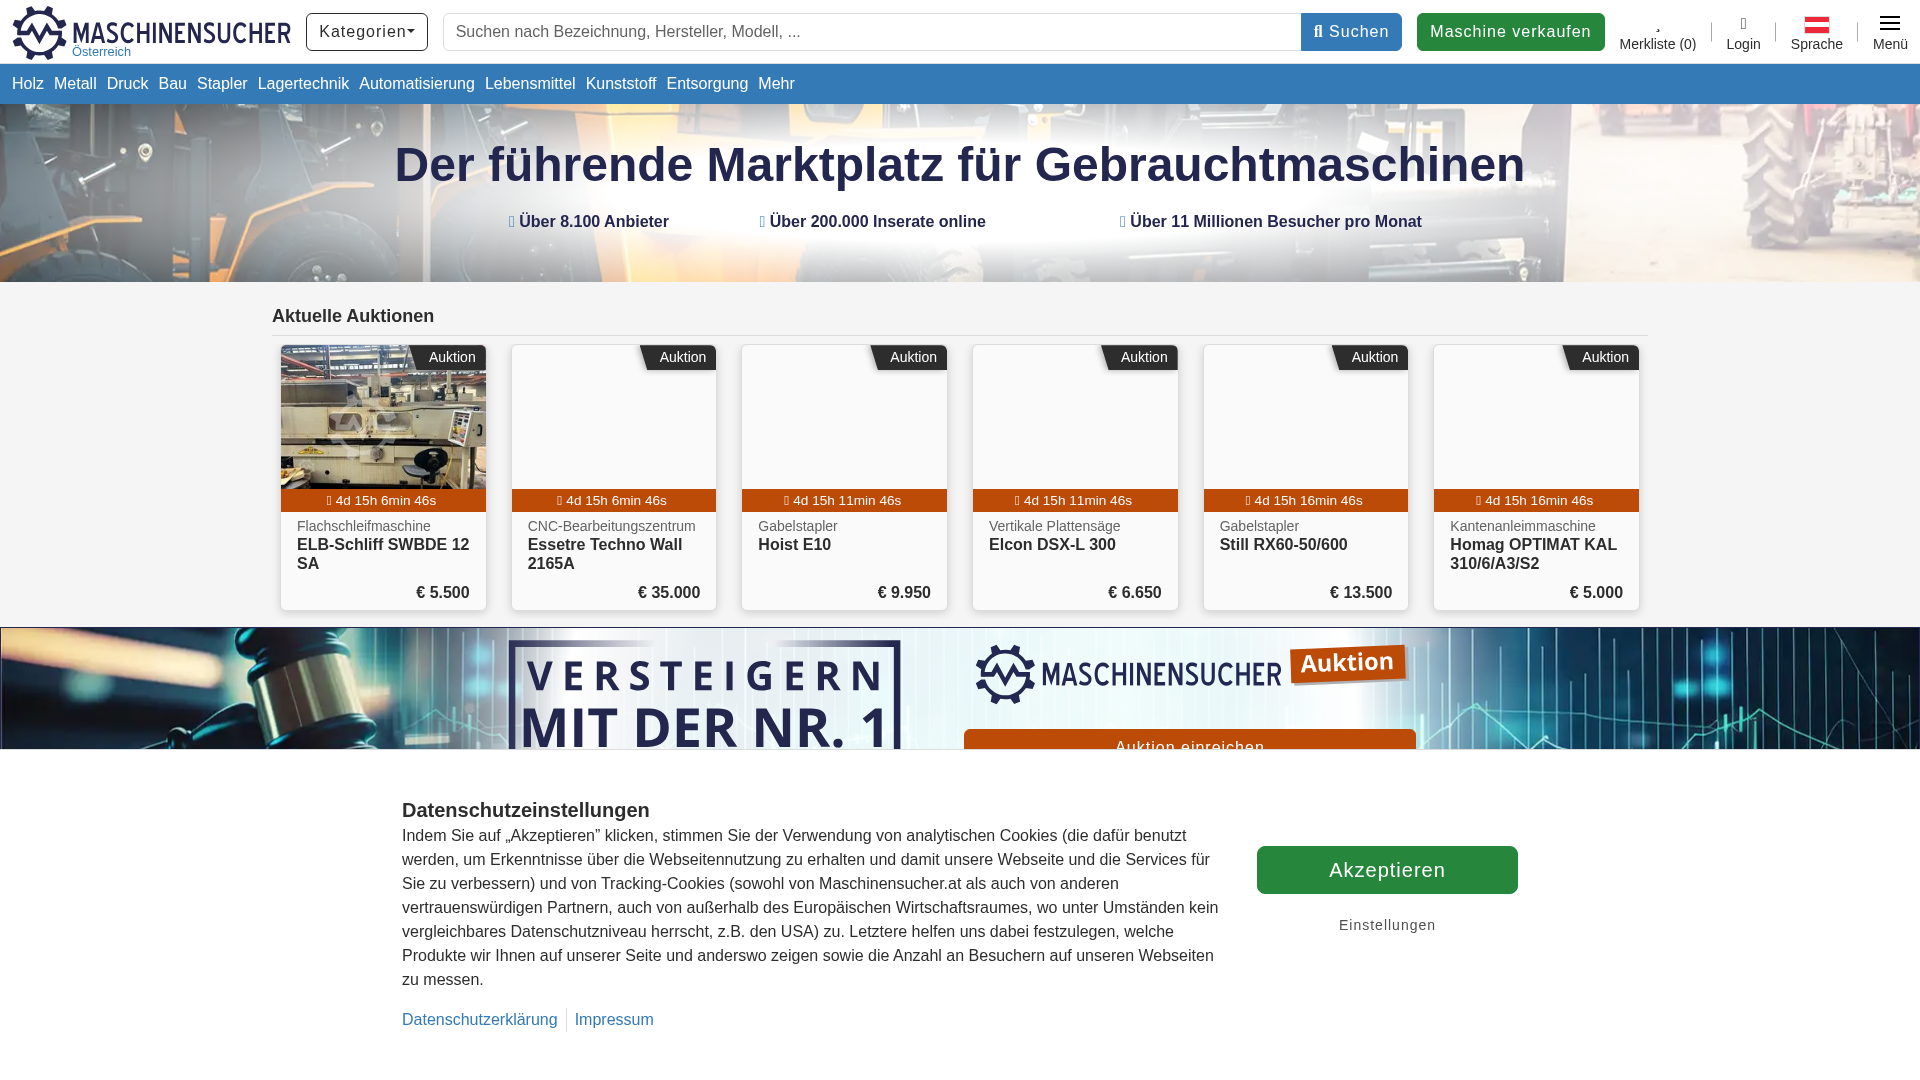Click the Aktuelle Auktionen heading
Screen dimensions: 1920x1080
point(353,316)
